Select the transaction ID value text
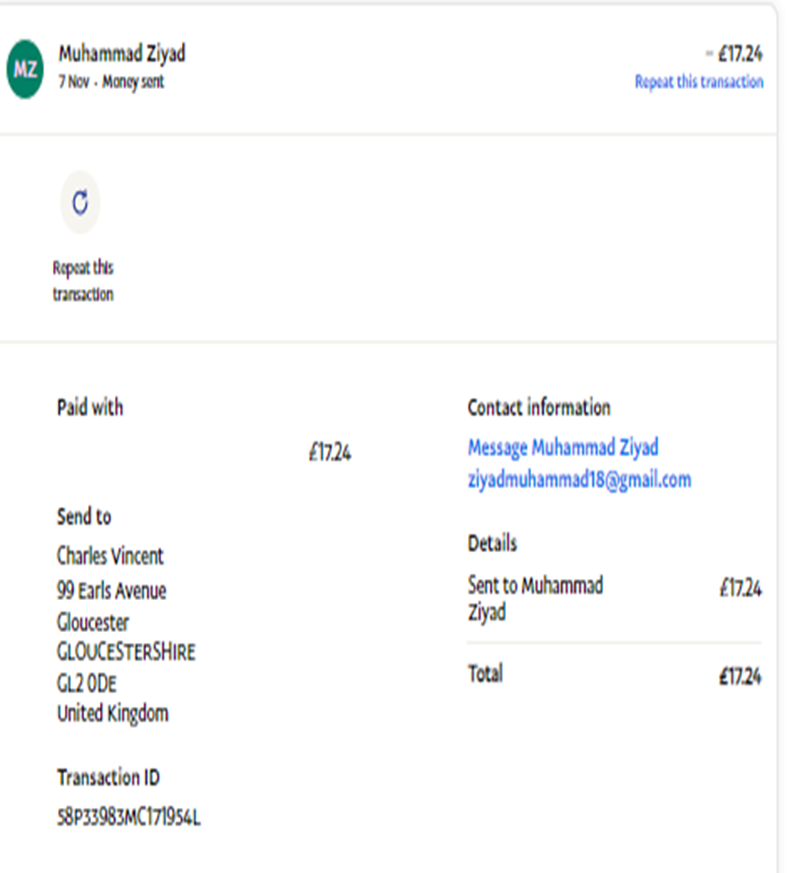The width and height of the screenshot is (795, 873). (129, 819)
